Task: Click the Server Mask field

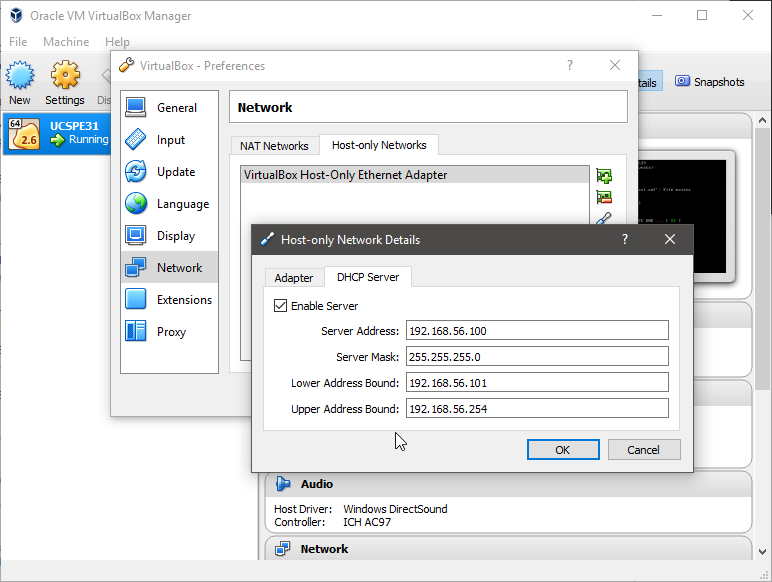Action: [x=537, y=356]
